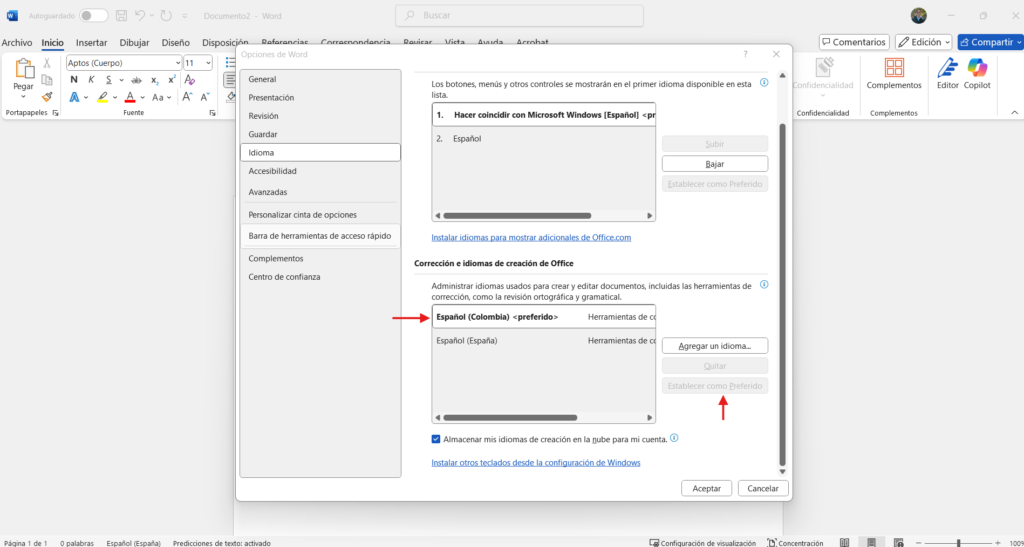Uncheck Almacenar mis idiomas de creación checkbox

point(436,439)
